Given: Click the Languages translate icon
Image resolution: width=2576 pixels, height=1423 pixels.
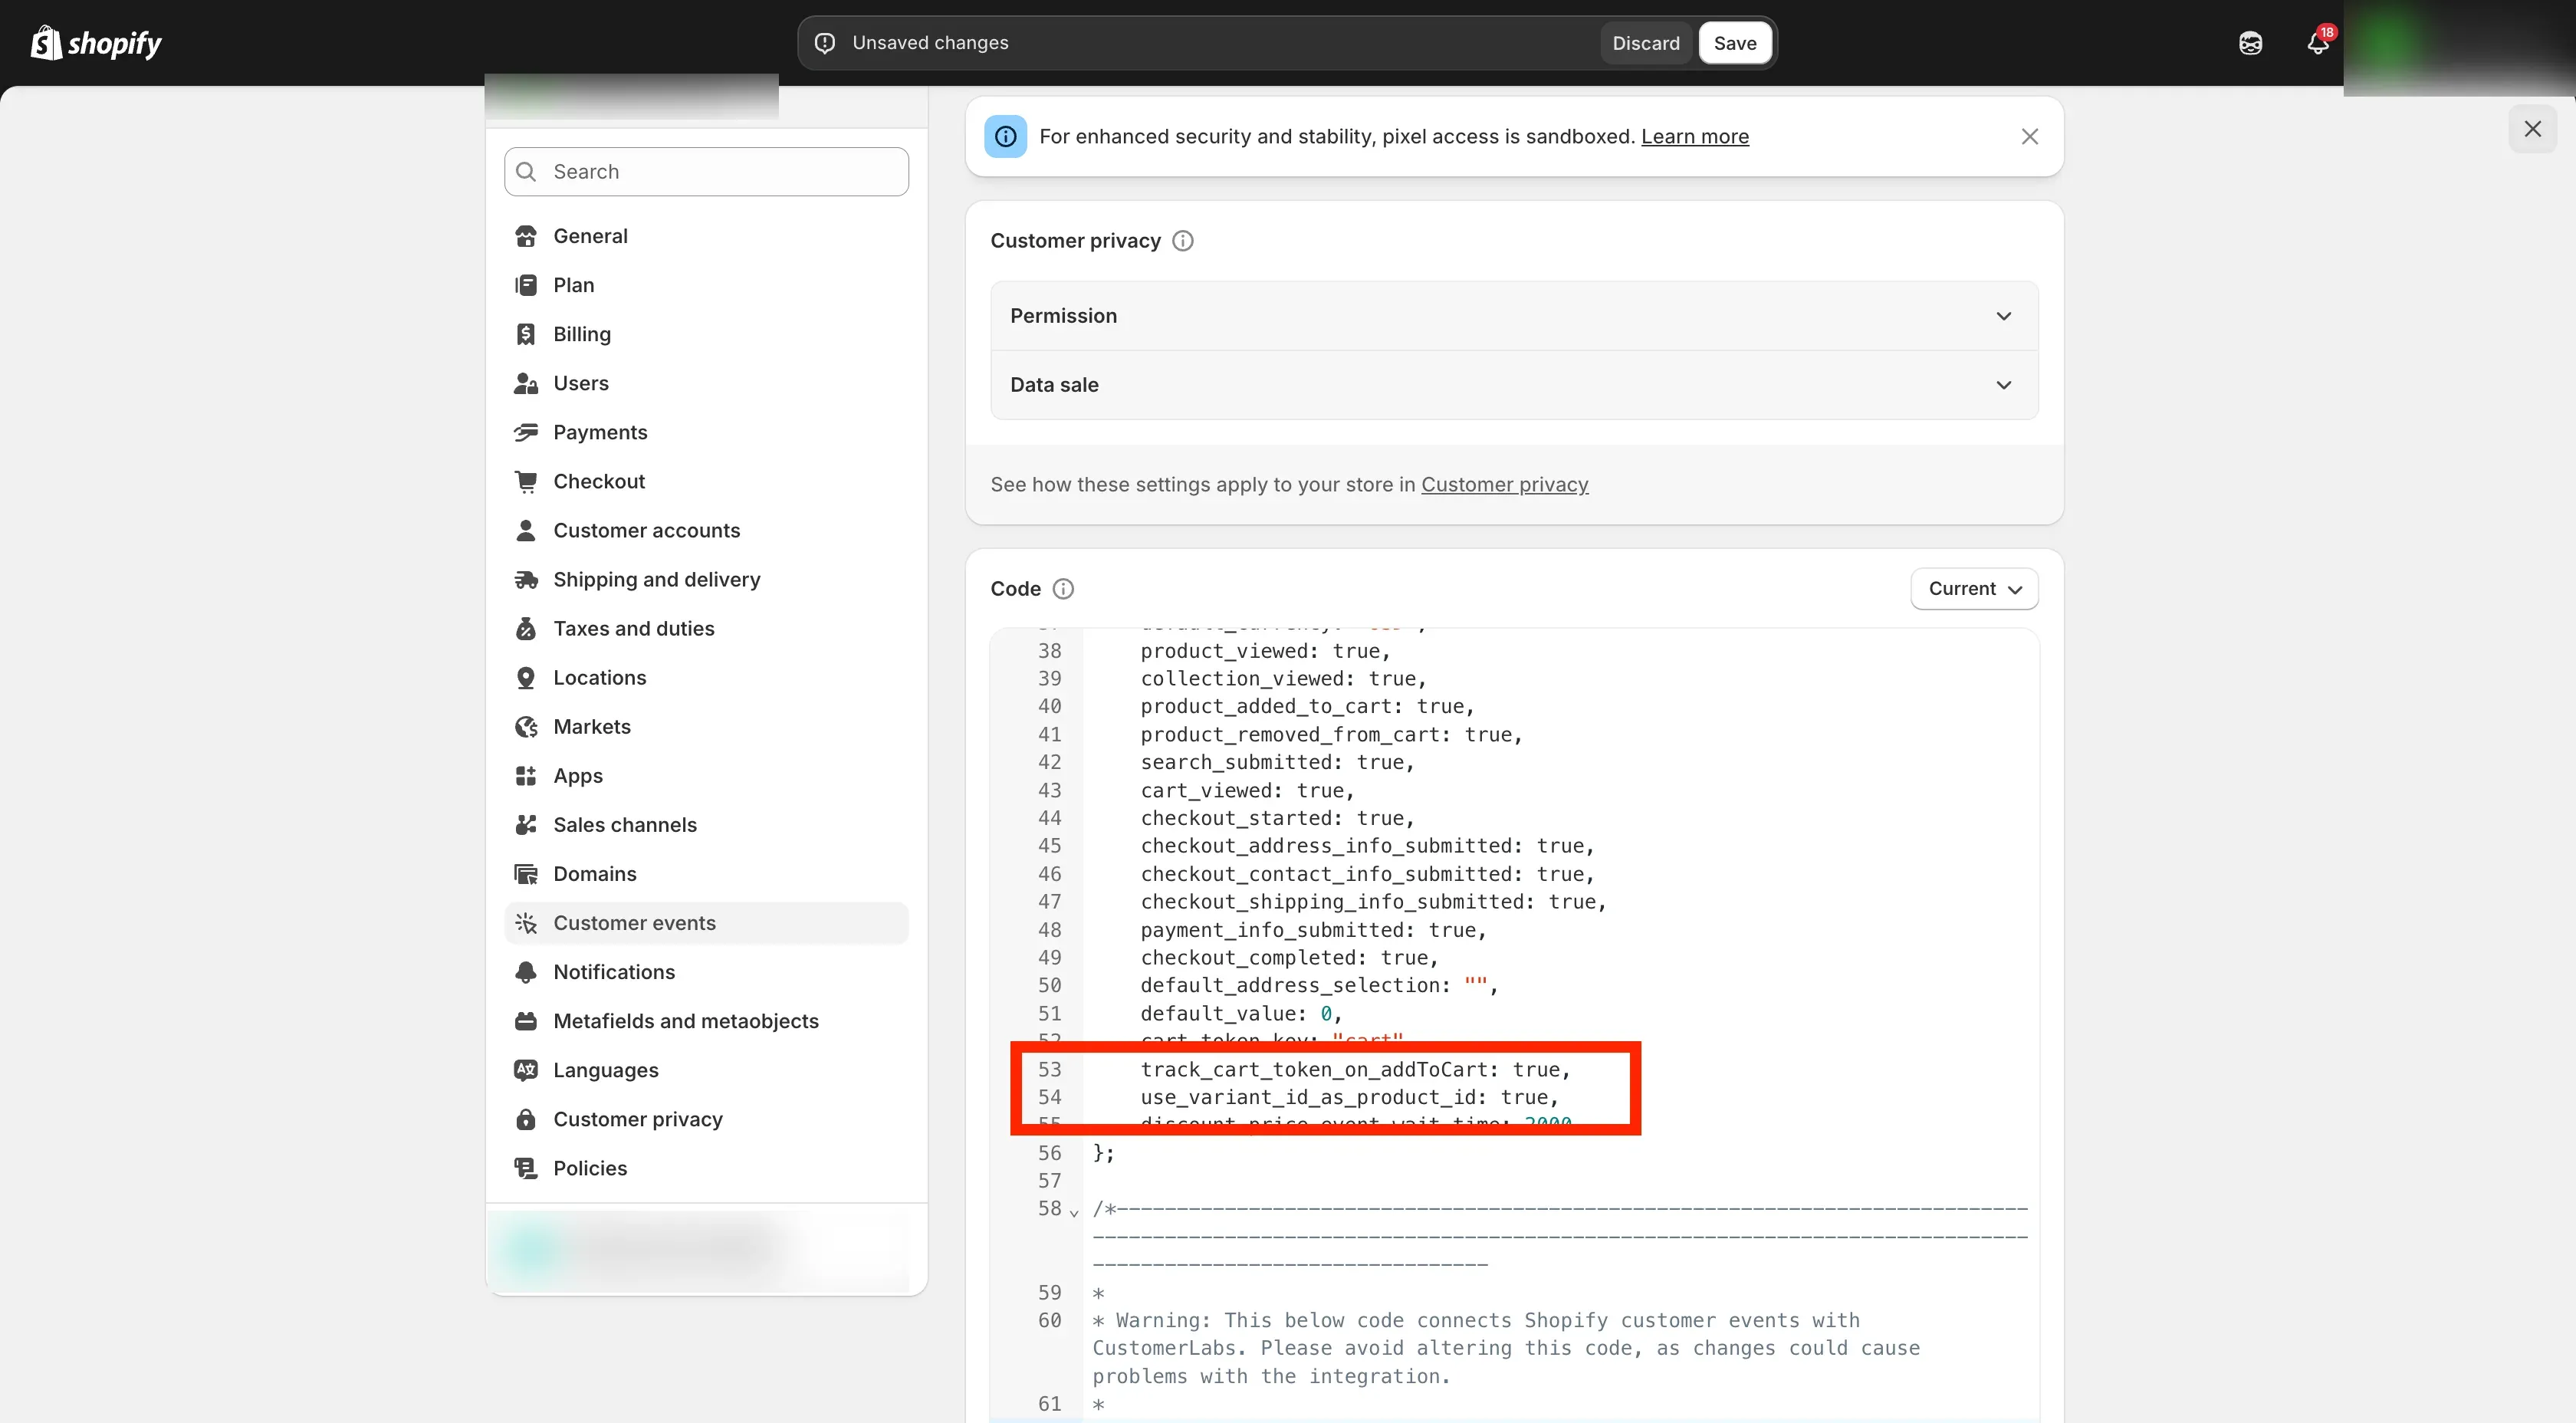Looking at the screenshot, I should (x=526, y=1069).
